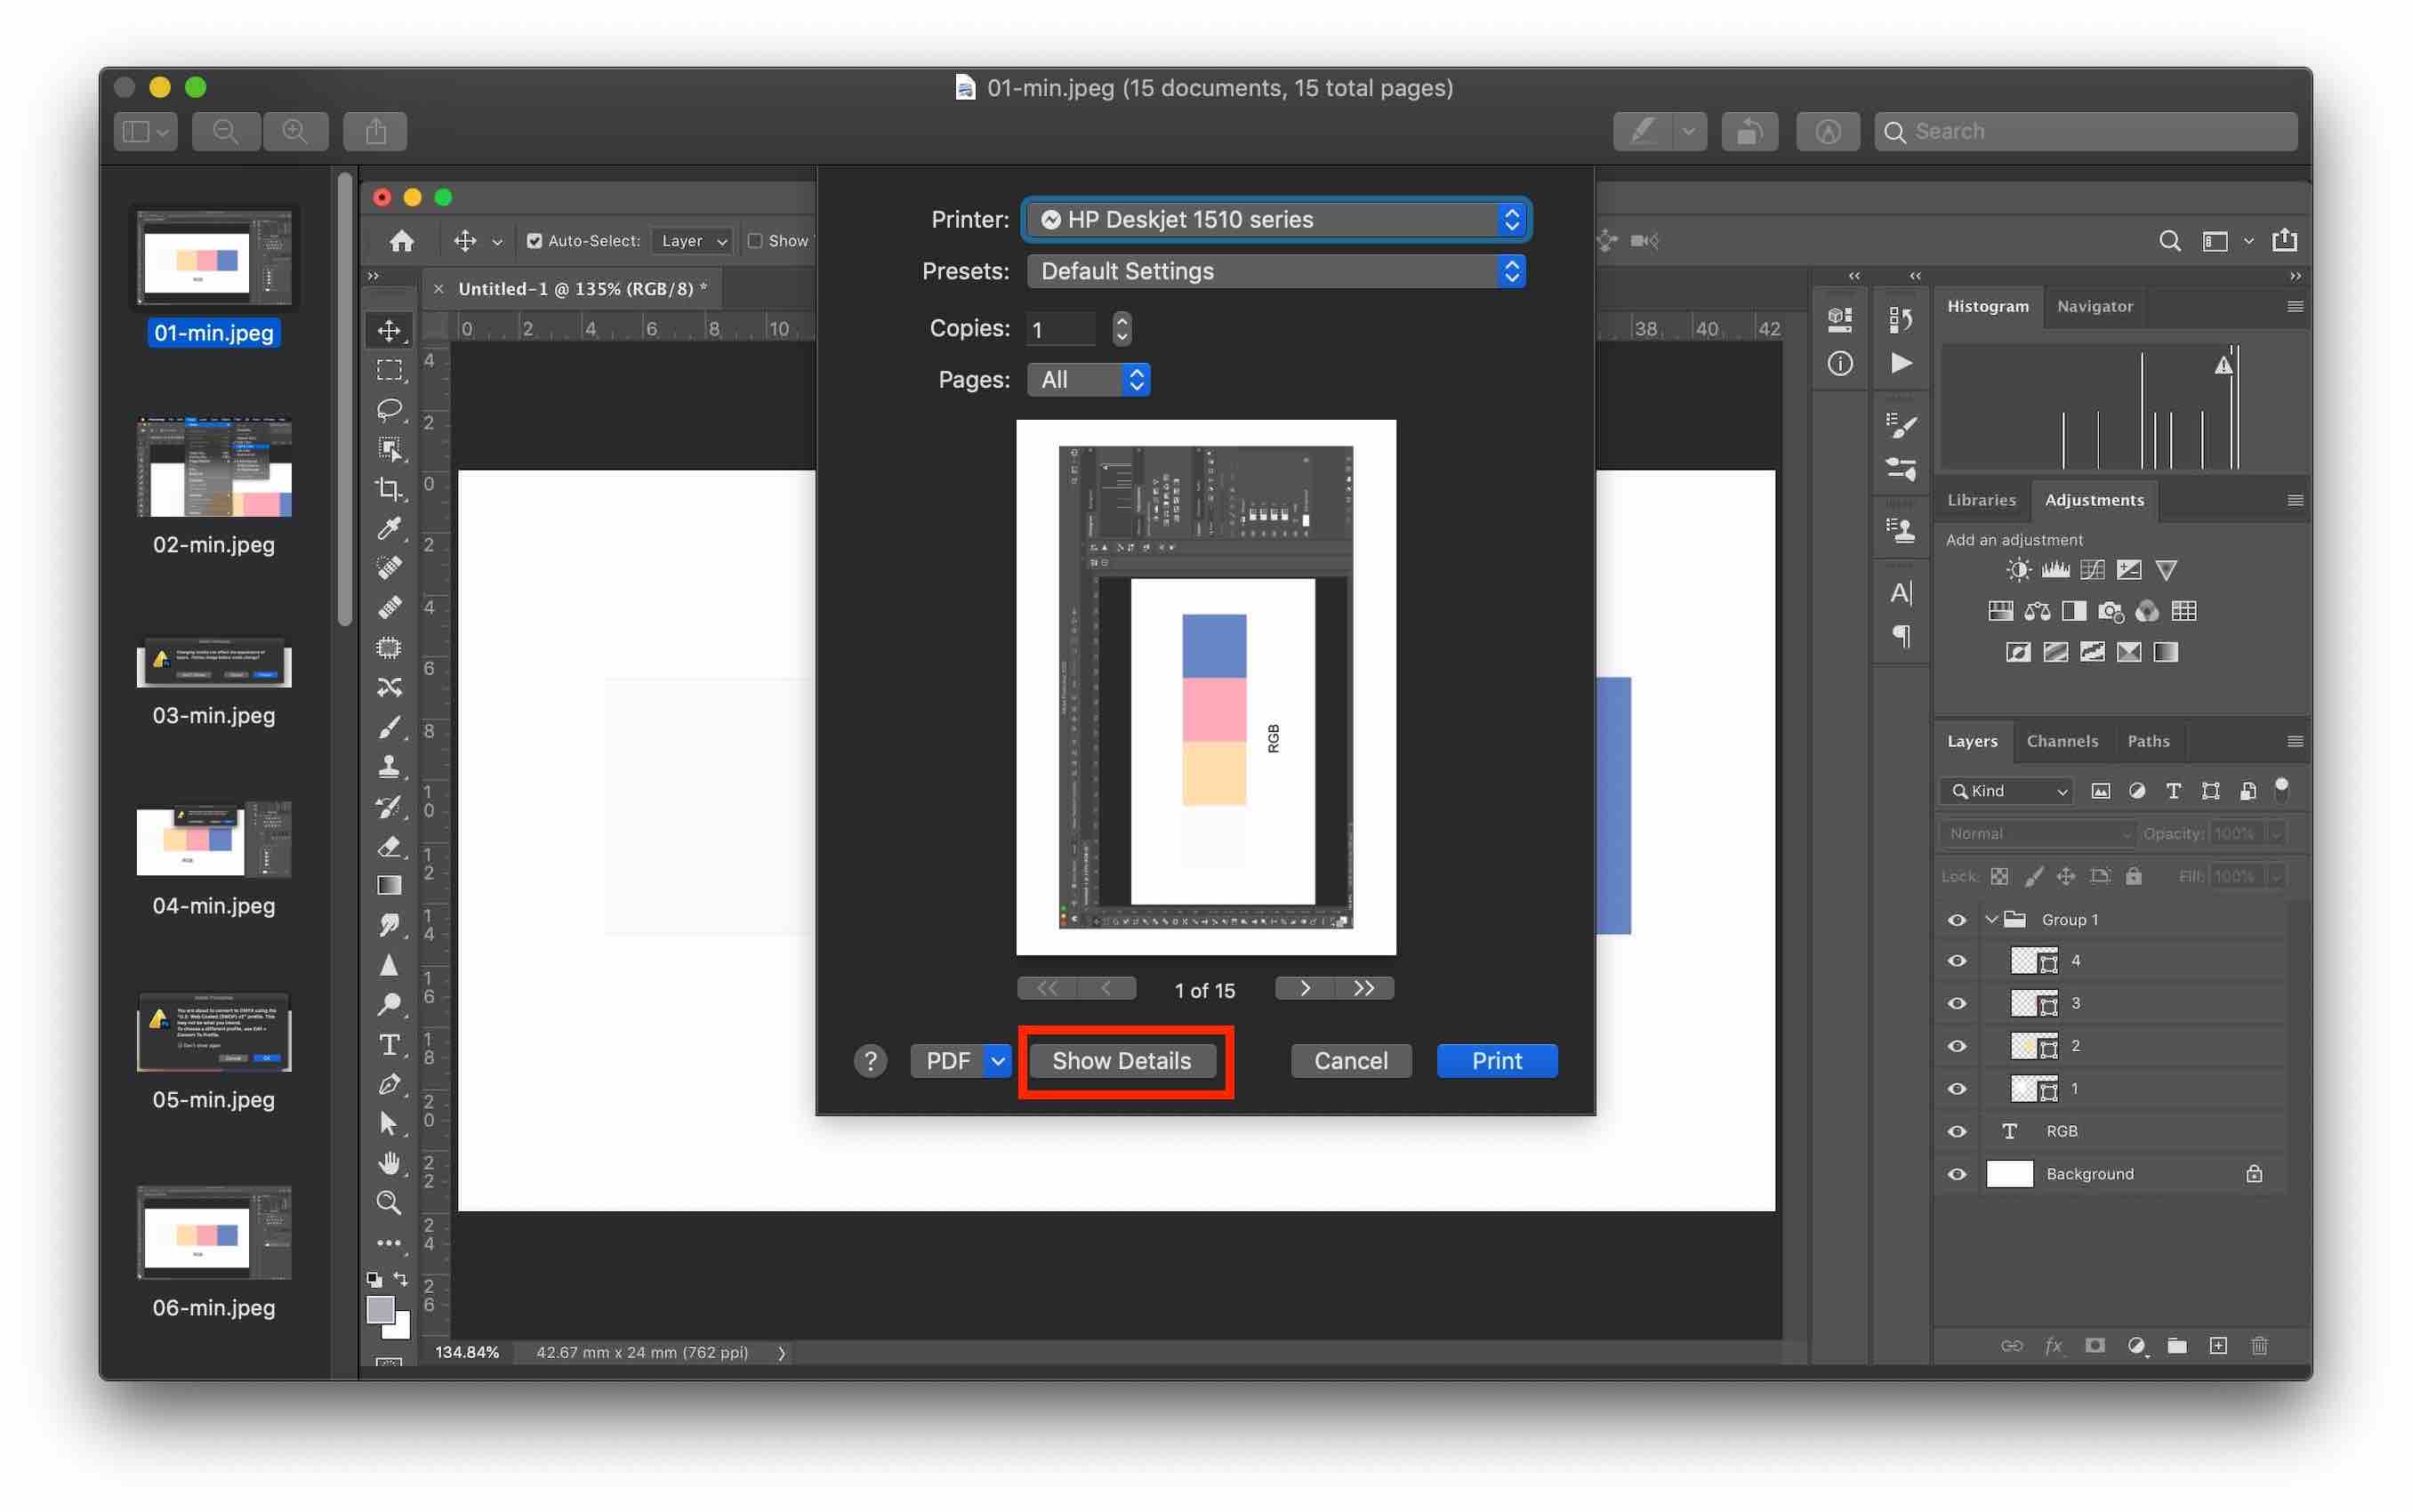Hide the Background layer visibility eye
This screenshot has height=1512, width=2412.
coord(1956,1174)
